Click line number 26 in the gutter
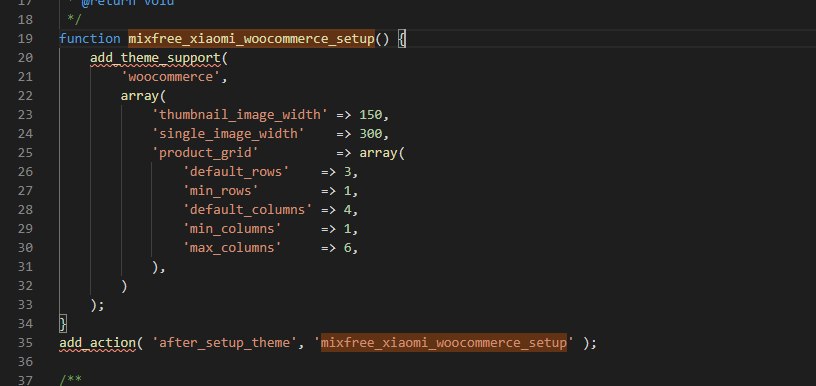The image size is (816, 386). pos(25,172)
